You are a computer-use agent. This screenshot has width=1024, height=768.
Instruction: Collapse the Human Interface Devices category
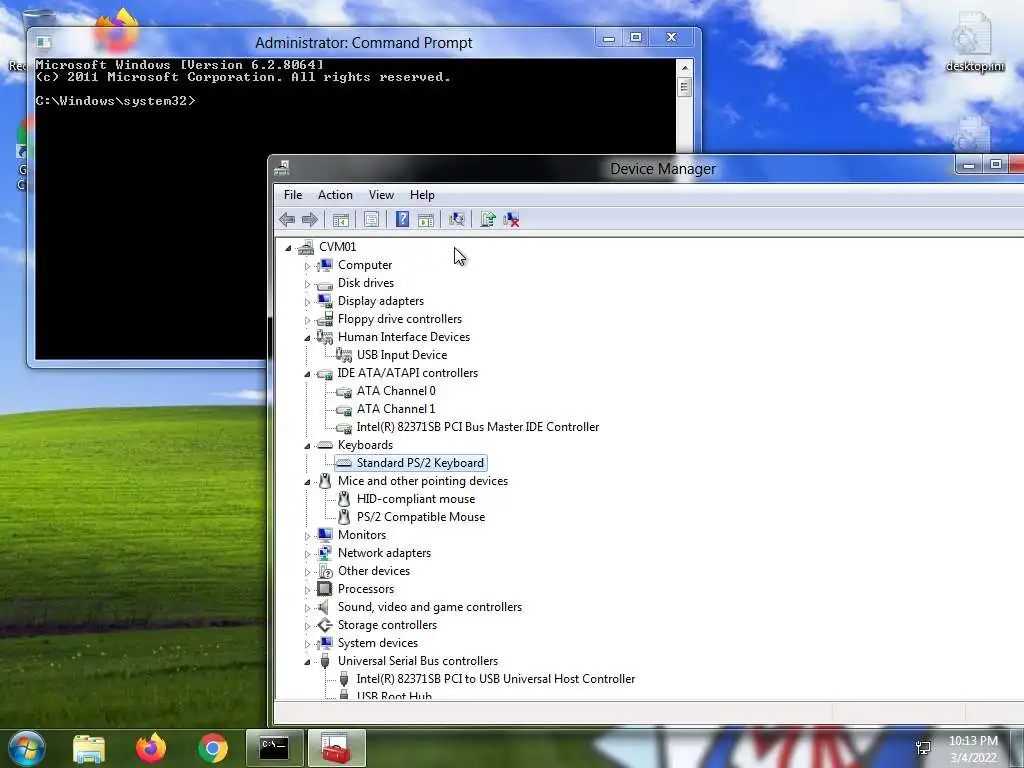coord(307,338)
